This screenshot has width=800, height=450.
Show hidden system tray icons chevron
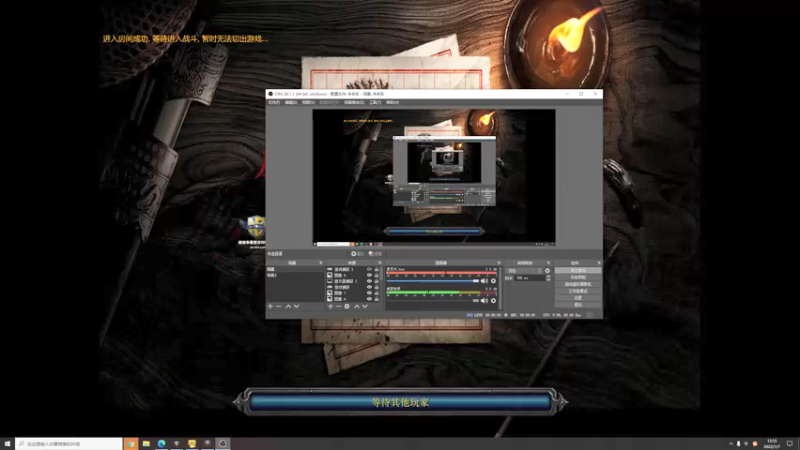pos(731,443)
